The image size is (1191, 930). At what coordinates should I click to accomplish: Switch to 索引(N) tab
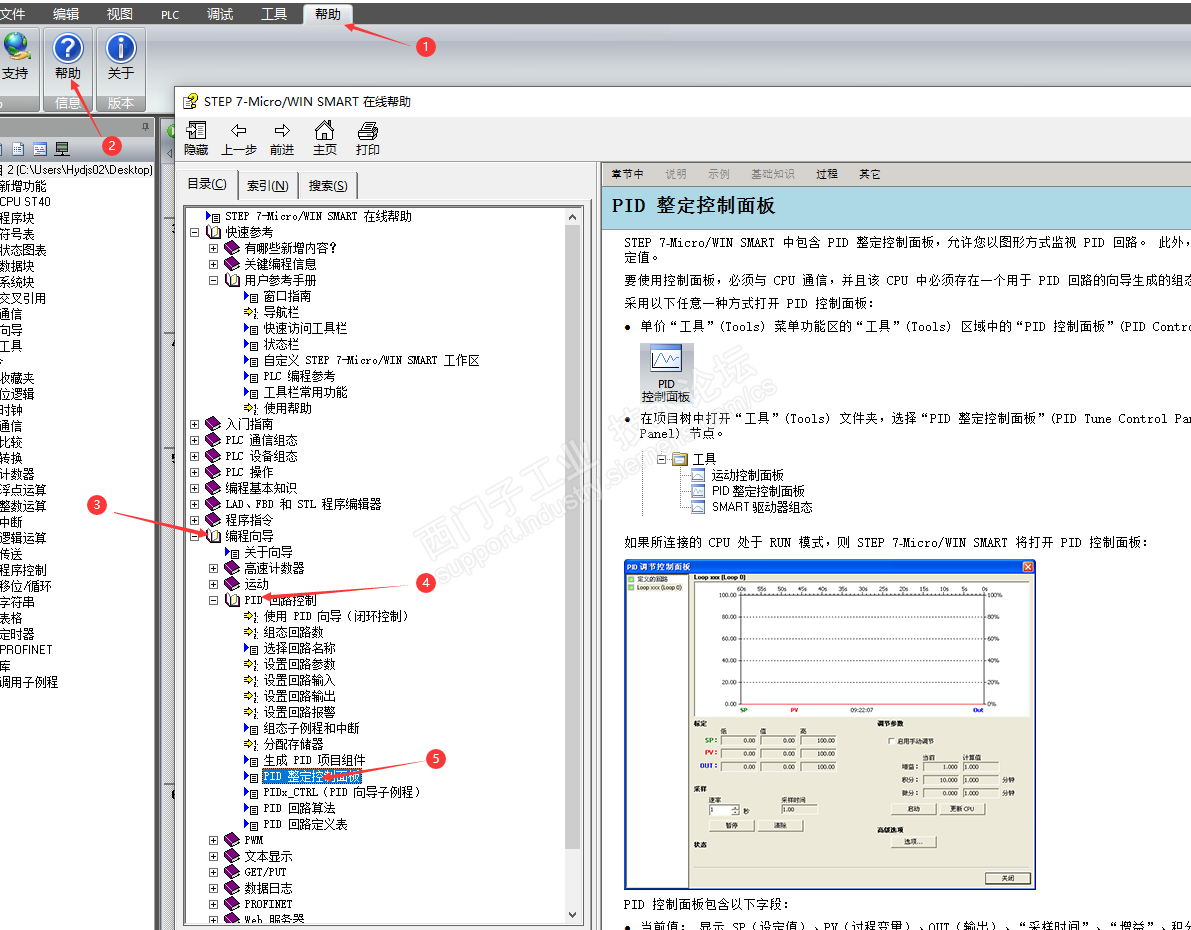pos(267,185)
